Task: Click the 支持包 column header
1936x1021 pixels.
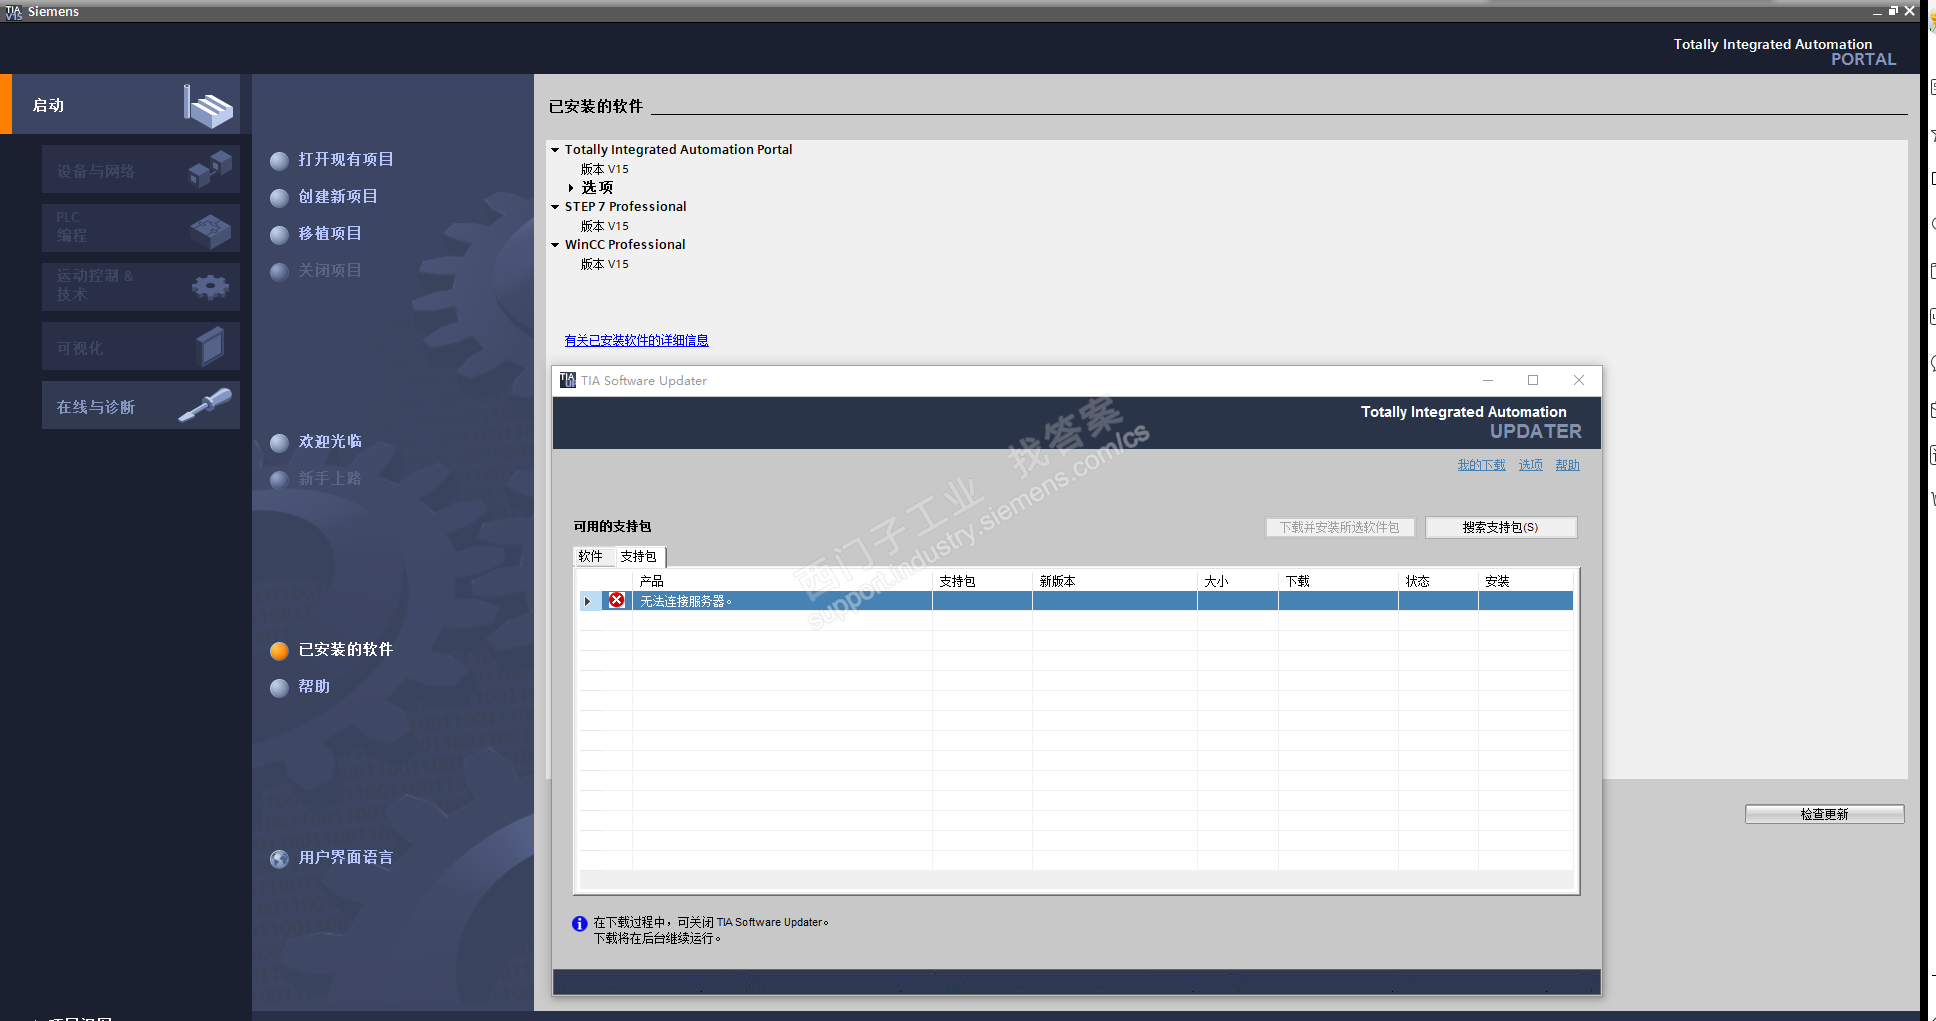Action: pyautogui.click(x=982, y=581)
